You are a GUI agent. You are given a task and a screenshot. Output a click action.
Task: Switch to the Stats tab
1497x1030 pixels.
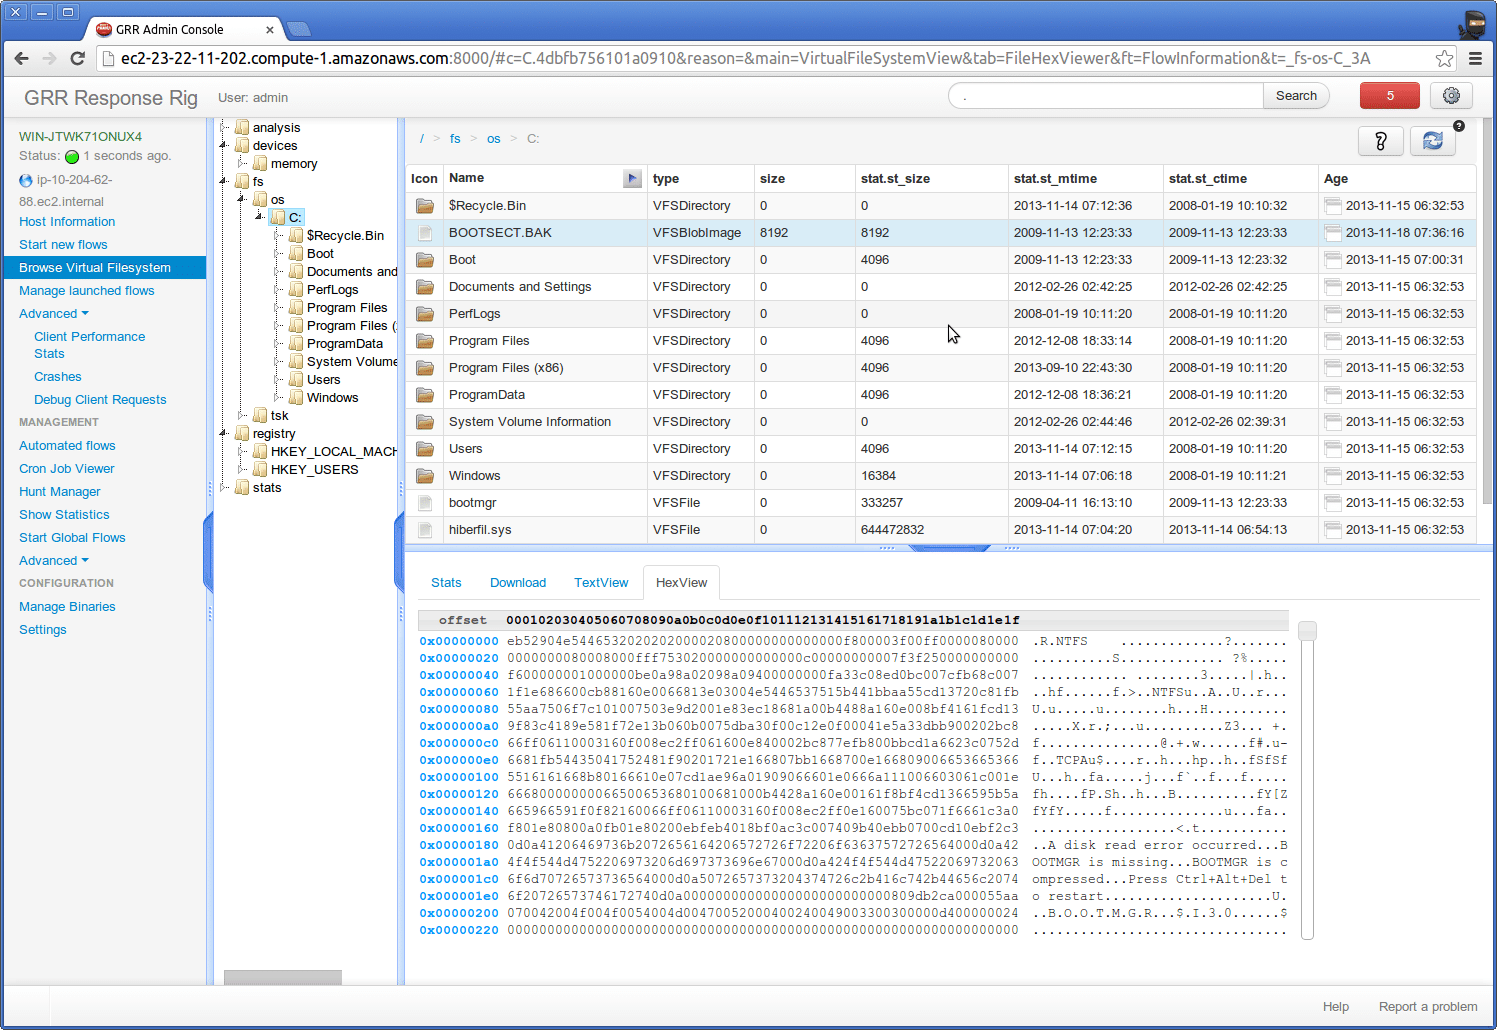pos(446,582)
